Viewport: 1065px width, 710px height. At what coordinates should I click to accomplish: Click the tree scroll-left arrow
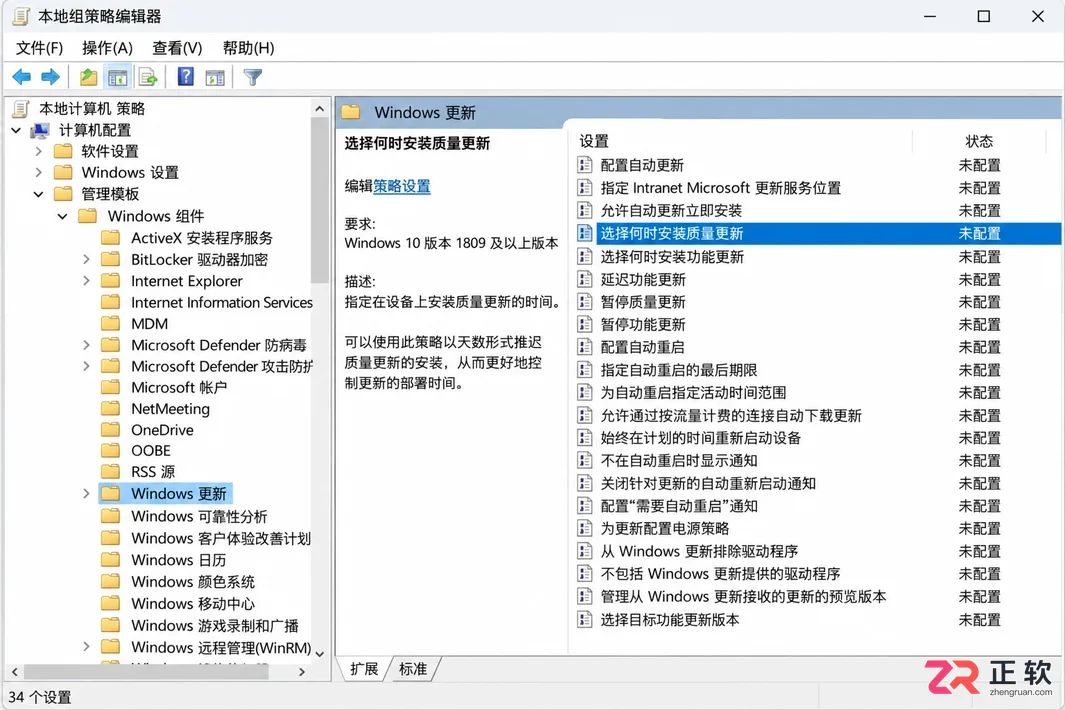tap(15, 671)
